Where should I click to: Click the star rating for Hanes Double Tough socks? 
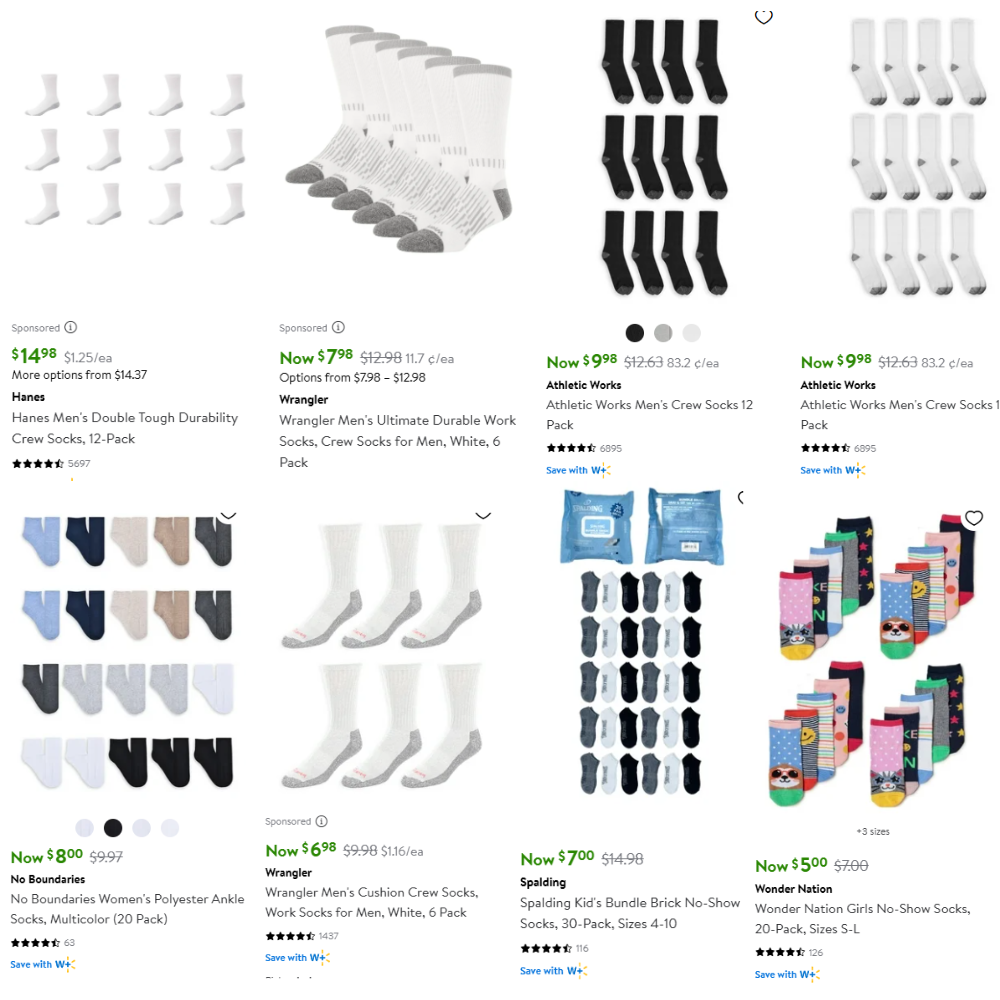38,464
